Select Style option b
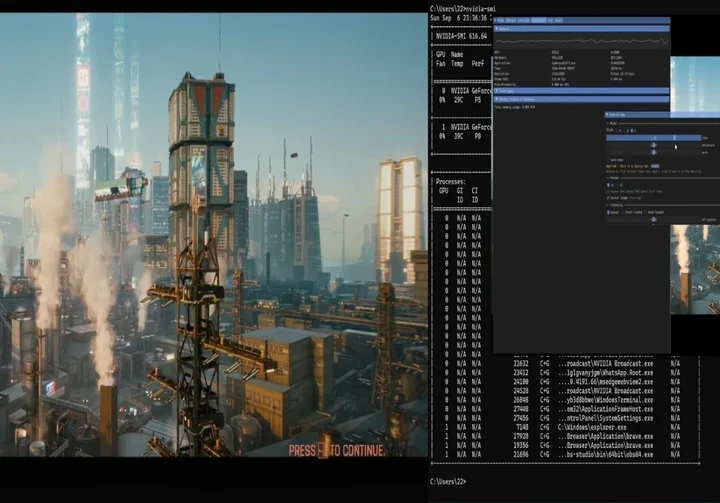 coord(626,130)
